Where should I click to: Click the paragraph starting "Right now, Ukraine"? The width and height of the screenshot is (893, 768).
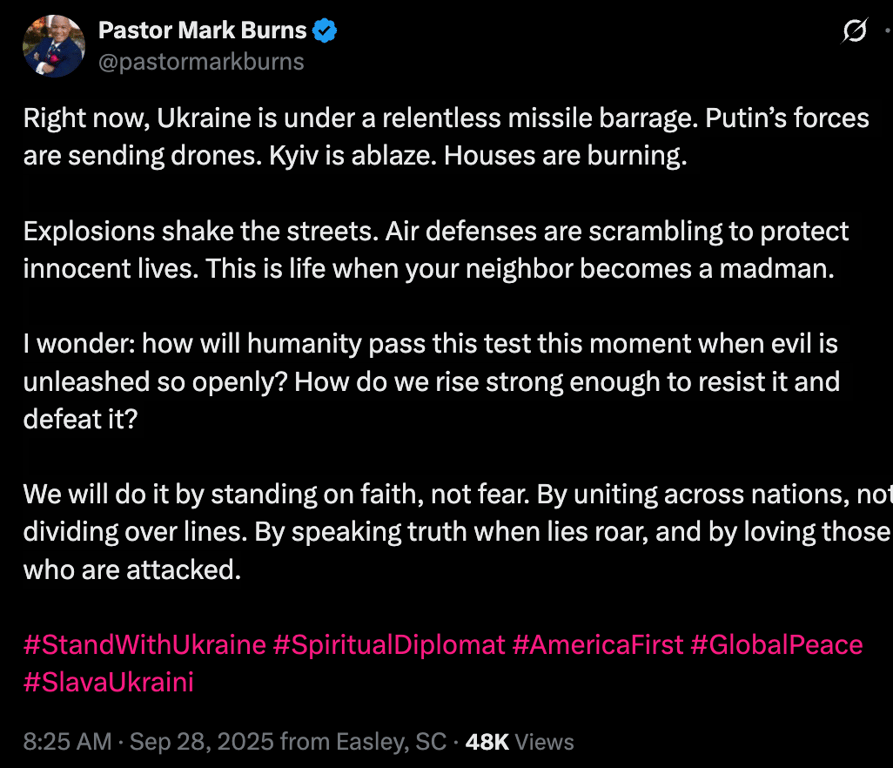click(x=446, y=137)
